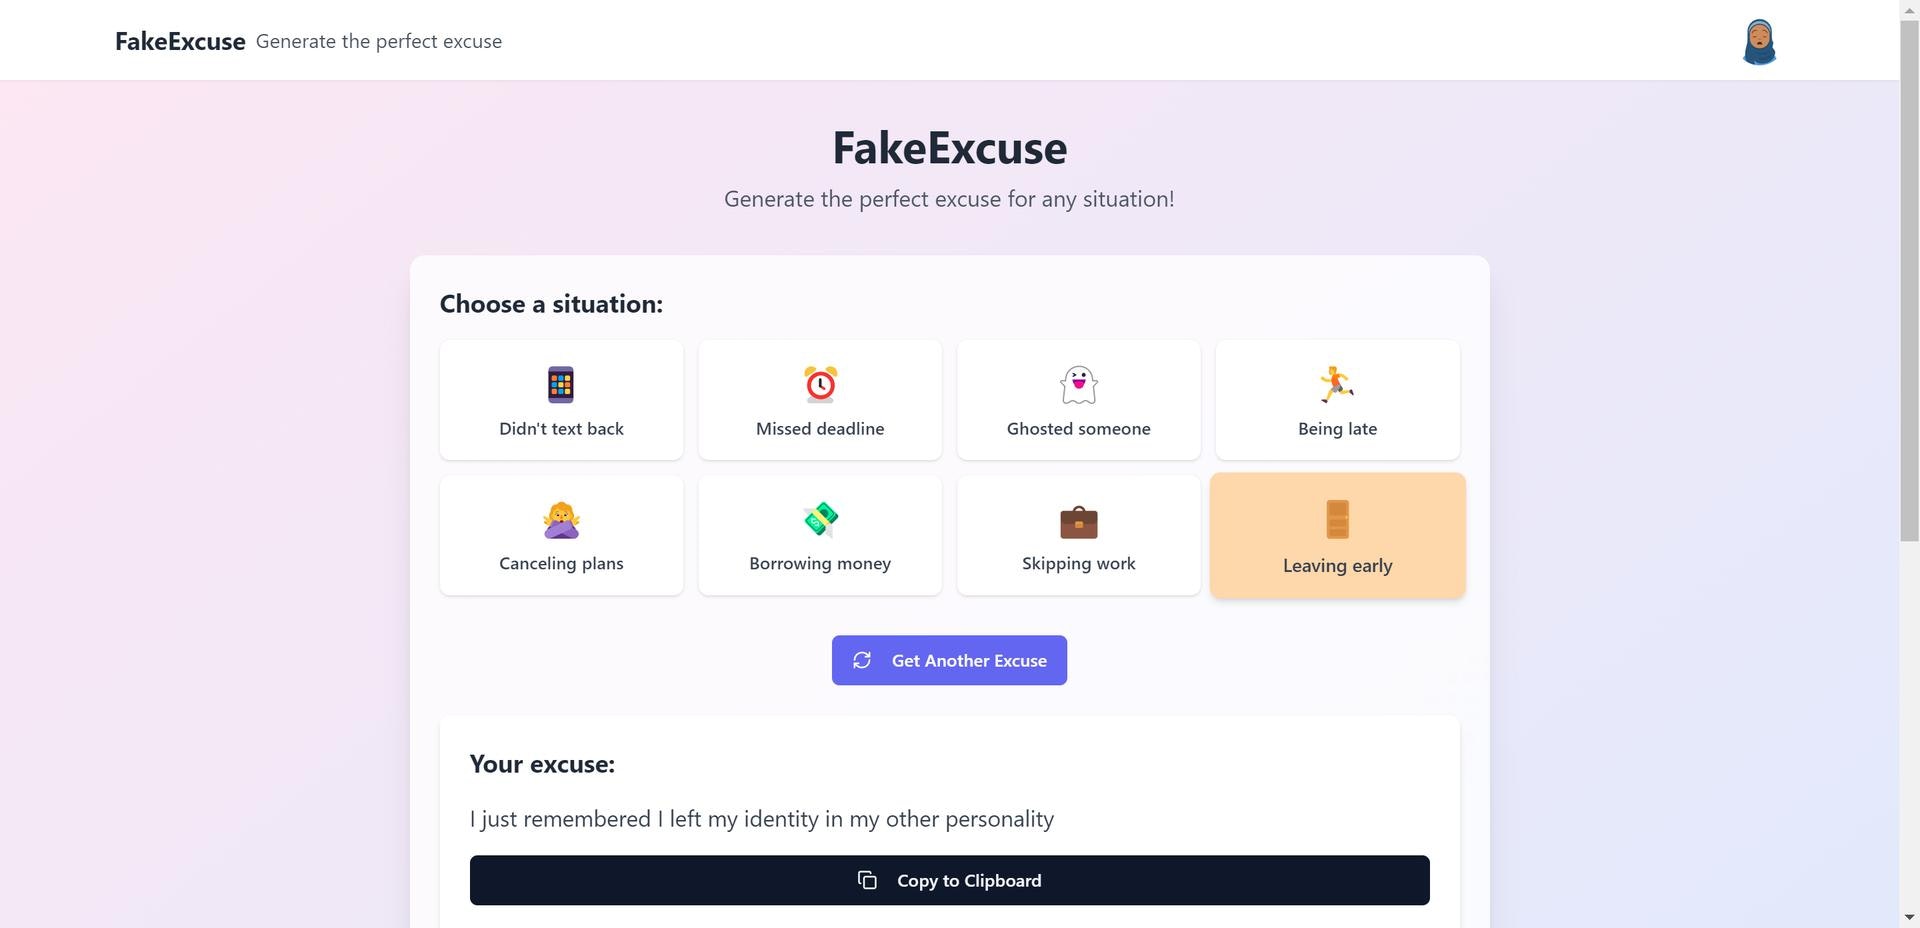Click the alarm clock icon for "Missed deadline"

pos(819,385)
